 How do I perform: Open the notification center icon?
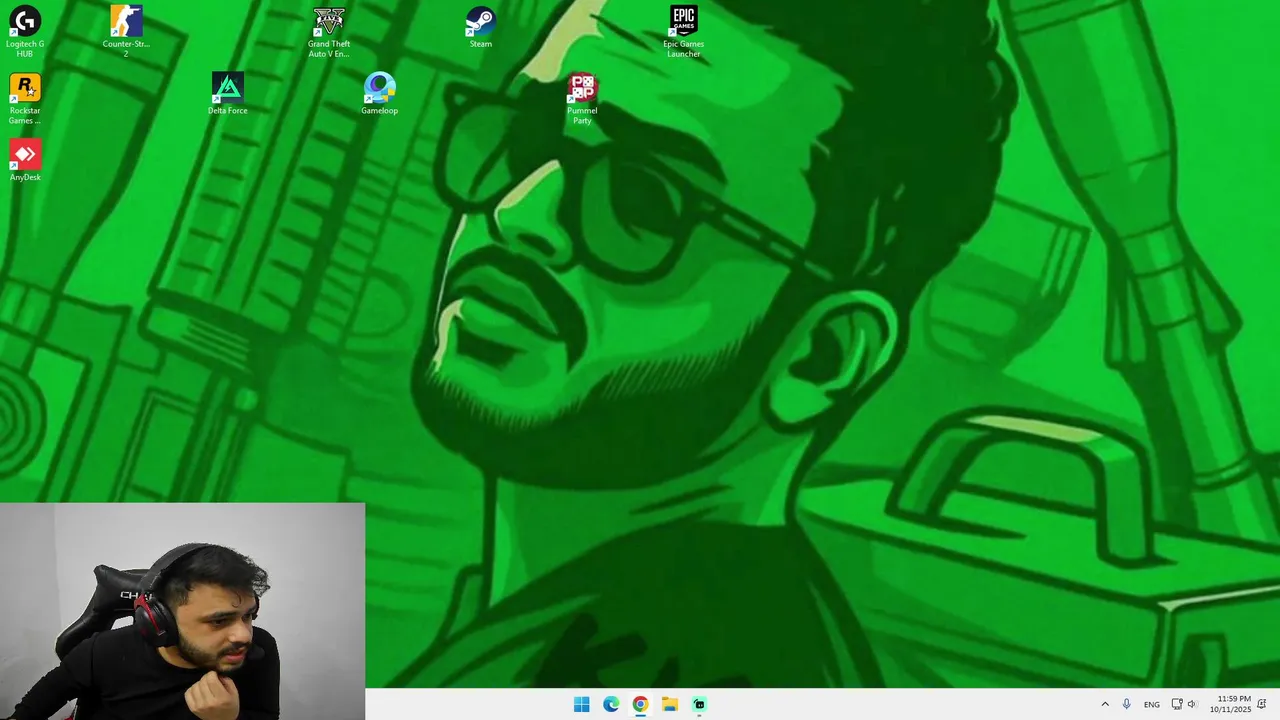1262,704
